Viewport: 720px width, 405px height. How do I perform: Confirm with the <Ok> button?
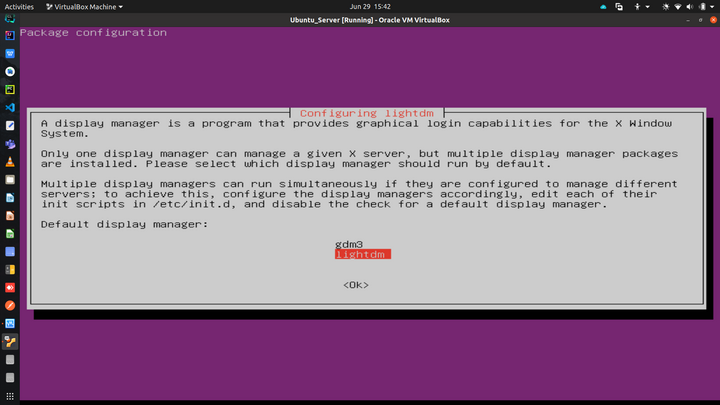click(356, 285)
